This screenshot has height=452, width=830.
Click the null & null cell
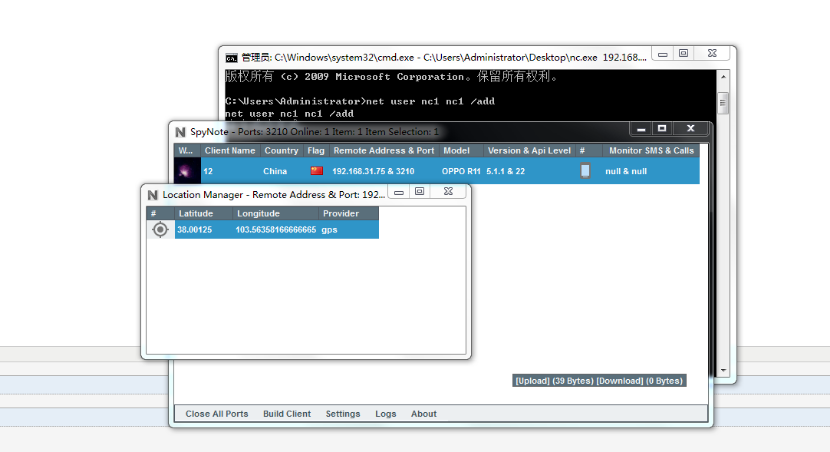pyautogui.click(x=626, y=171)
